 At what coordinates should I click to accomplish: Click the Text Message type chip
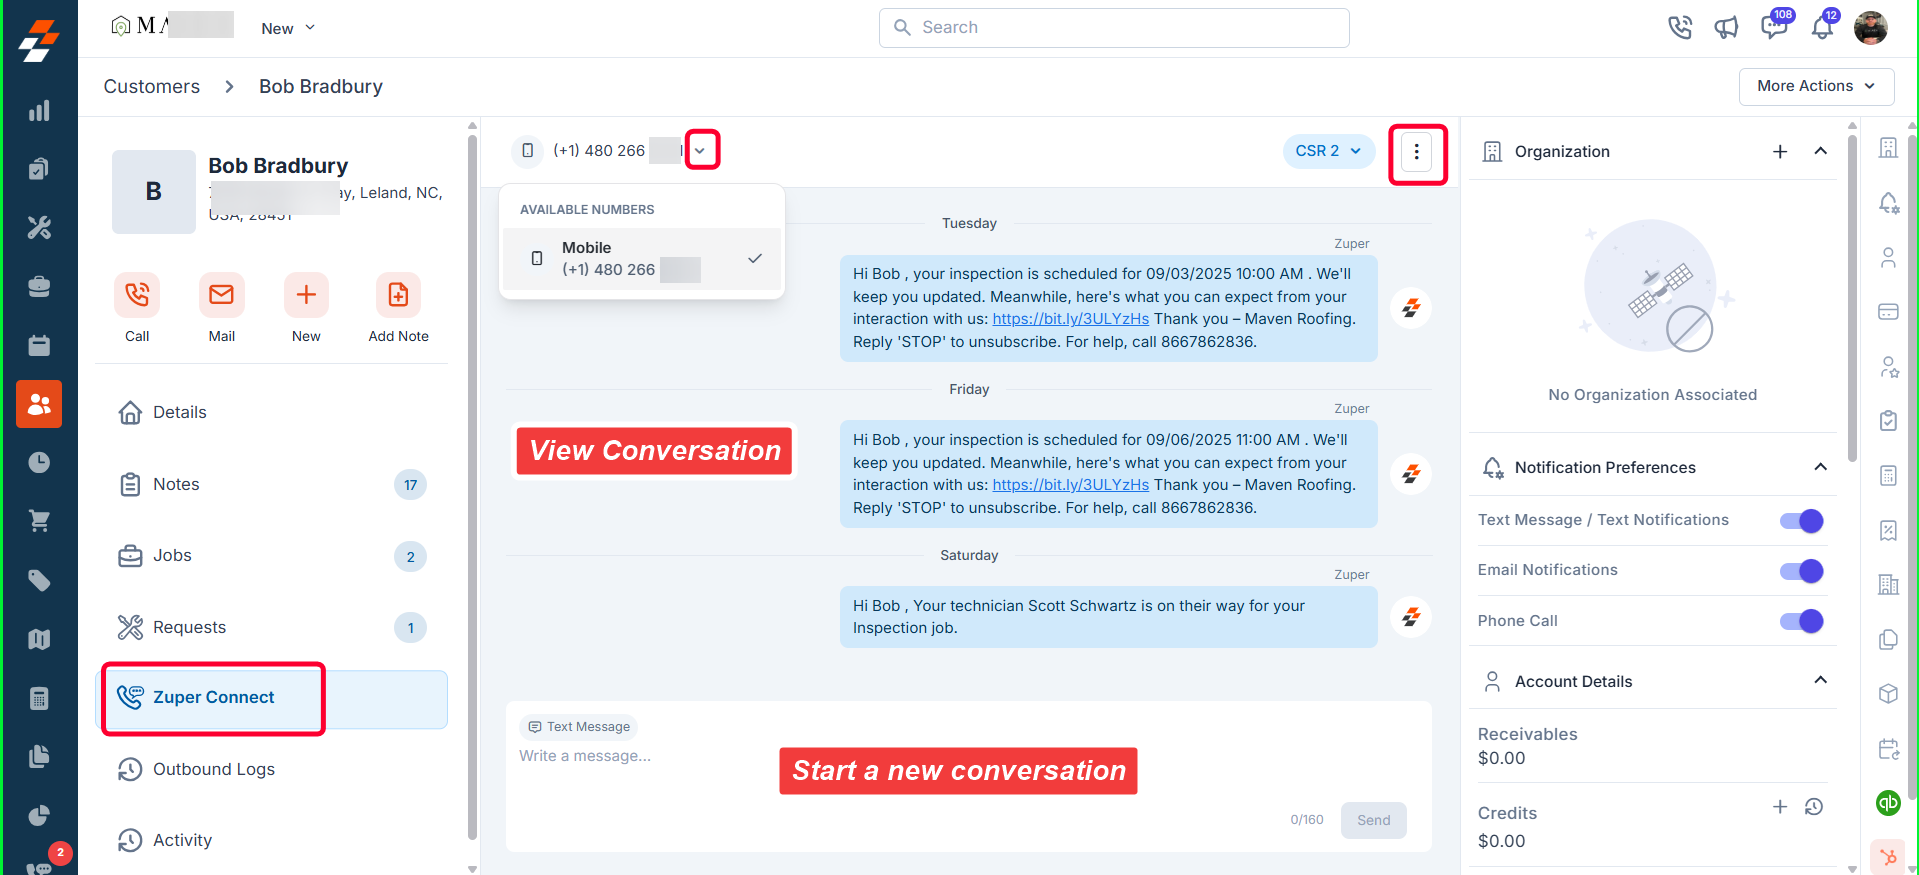click(x=579, y=727)
